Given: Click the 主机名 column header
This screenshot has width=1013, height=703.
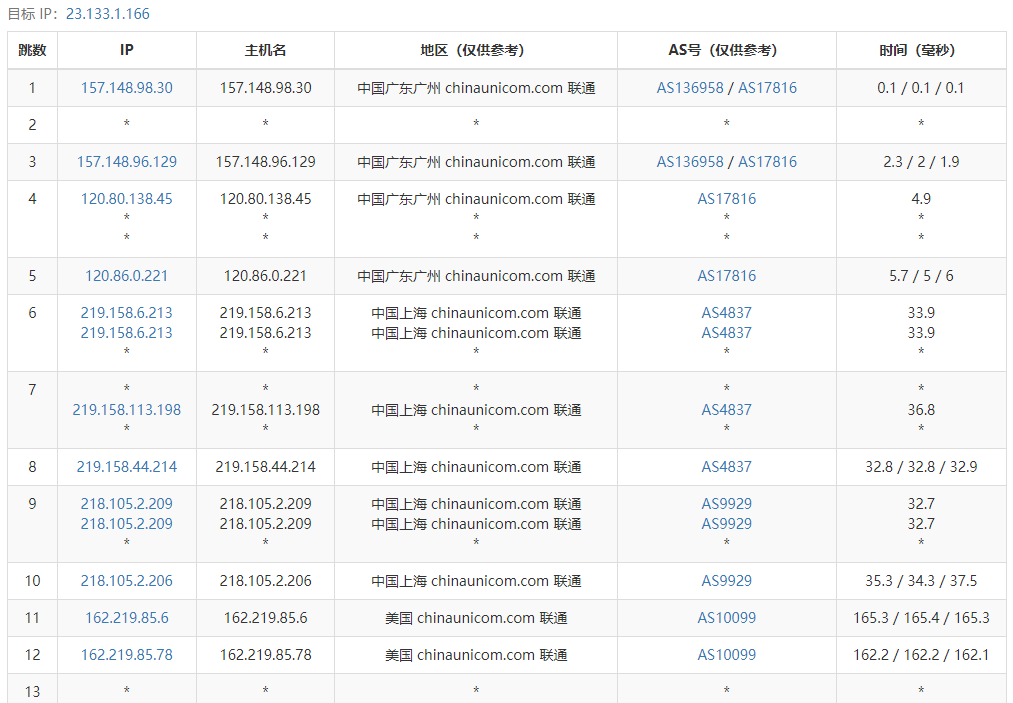Looking at the screenshot, I should click(266, 50).
